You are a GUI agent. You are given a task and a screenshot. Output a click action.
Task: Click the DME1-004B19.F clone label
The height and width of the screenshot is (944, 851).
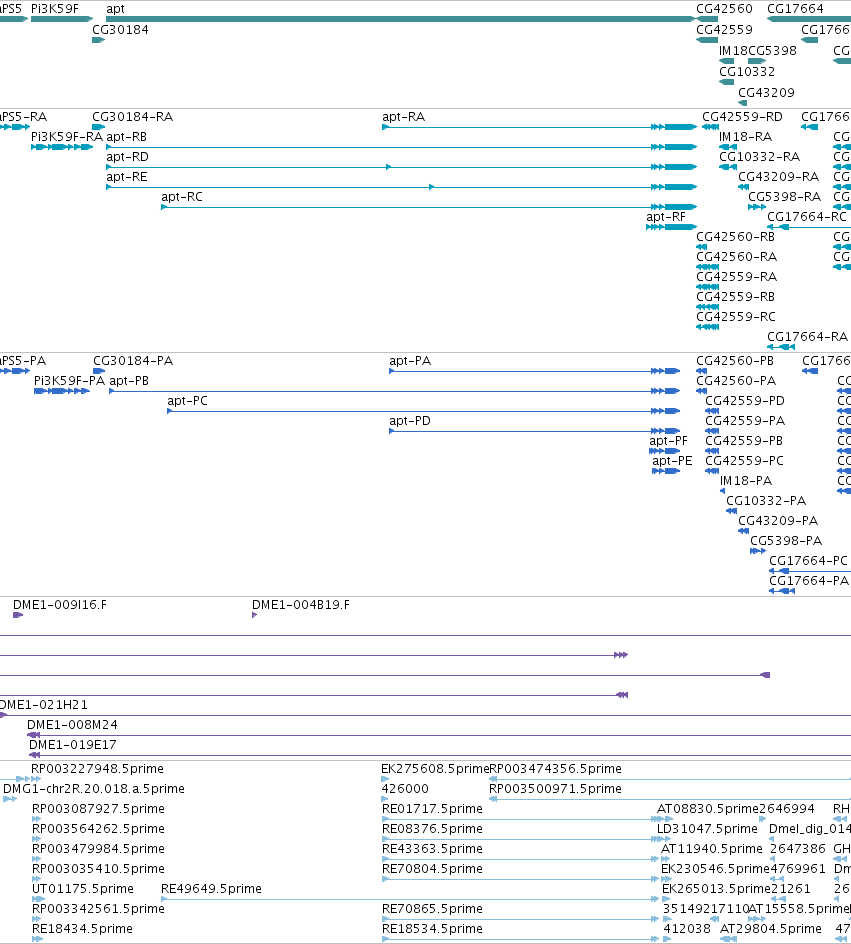301,604
